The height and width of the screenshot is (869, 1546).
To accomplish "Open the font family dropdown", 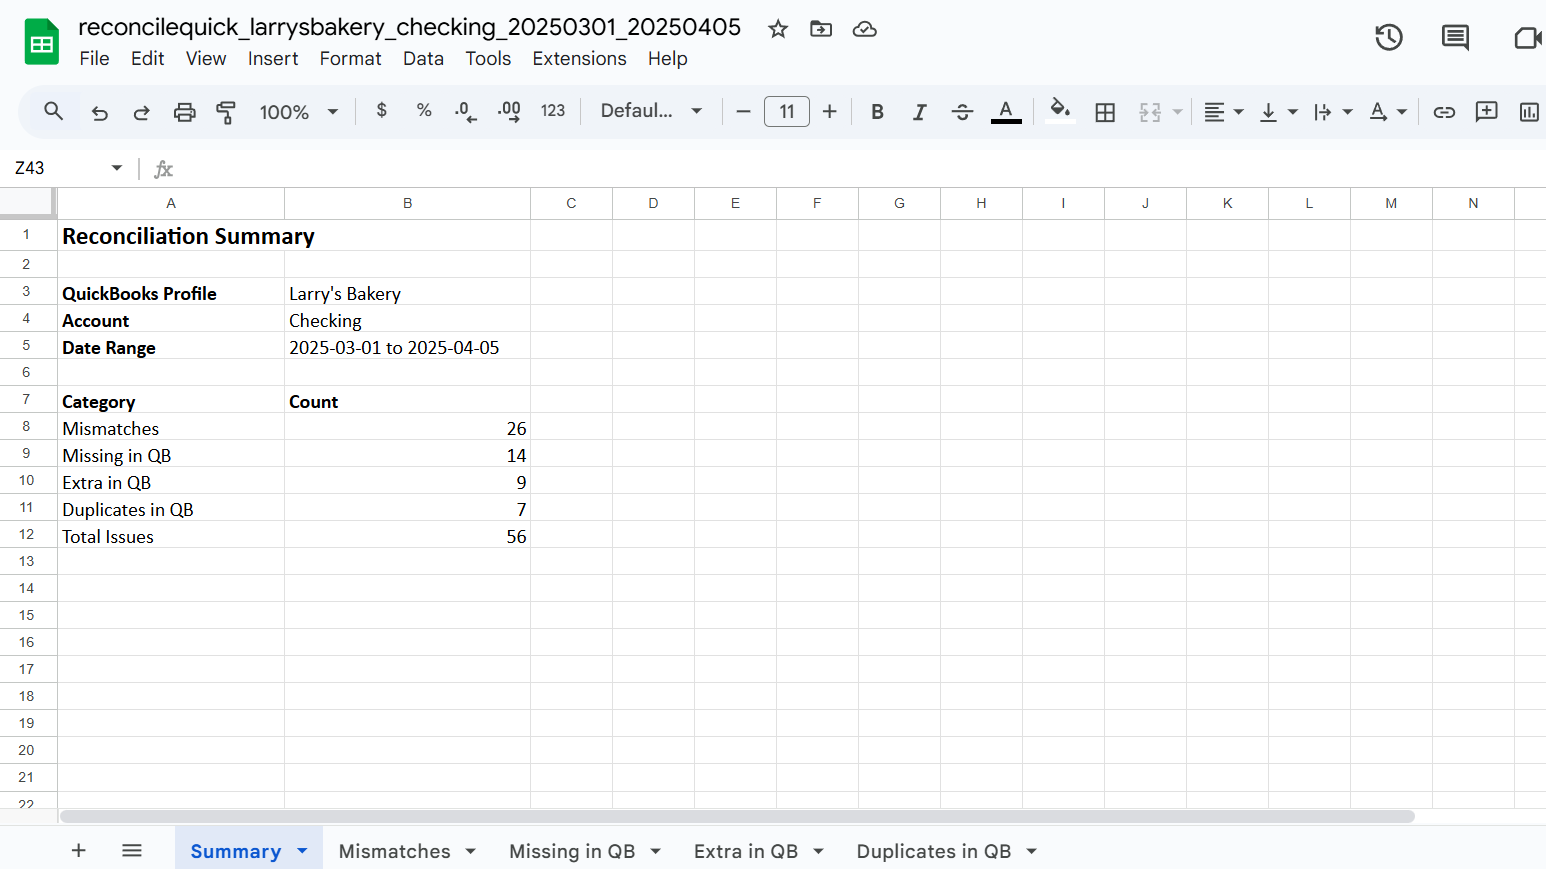I will point(651,111).
